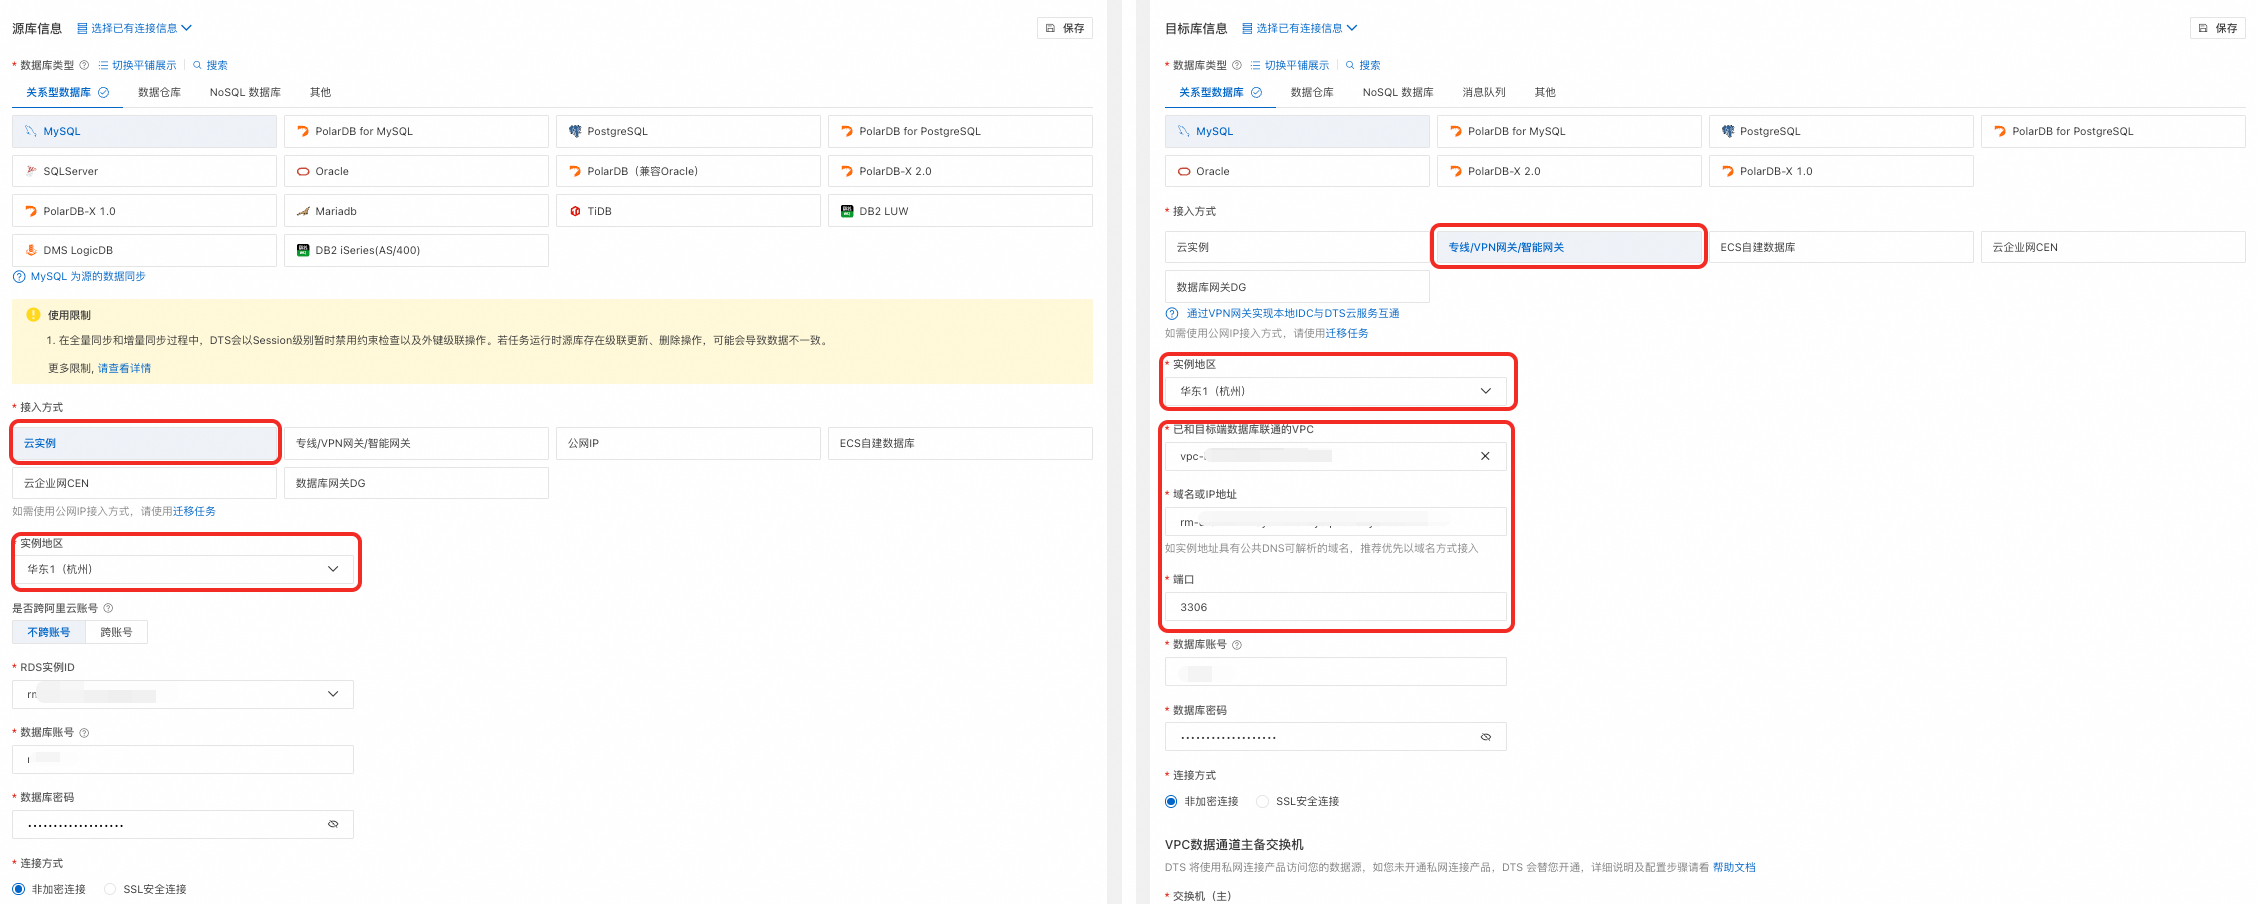Click the help icon beside target 数据库类型
This screenshot has width=2257, height=904.
click(1237, 65)
